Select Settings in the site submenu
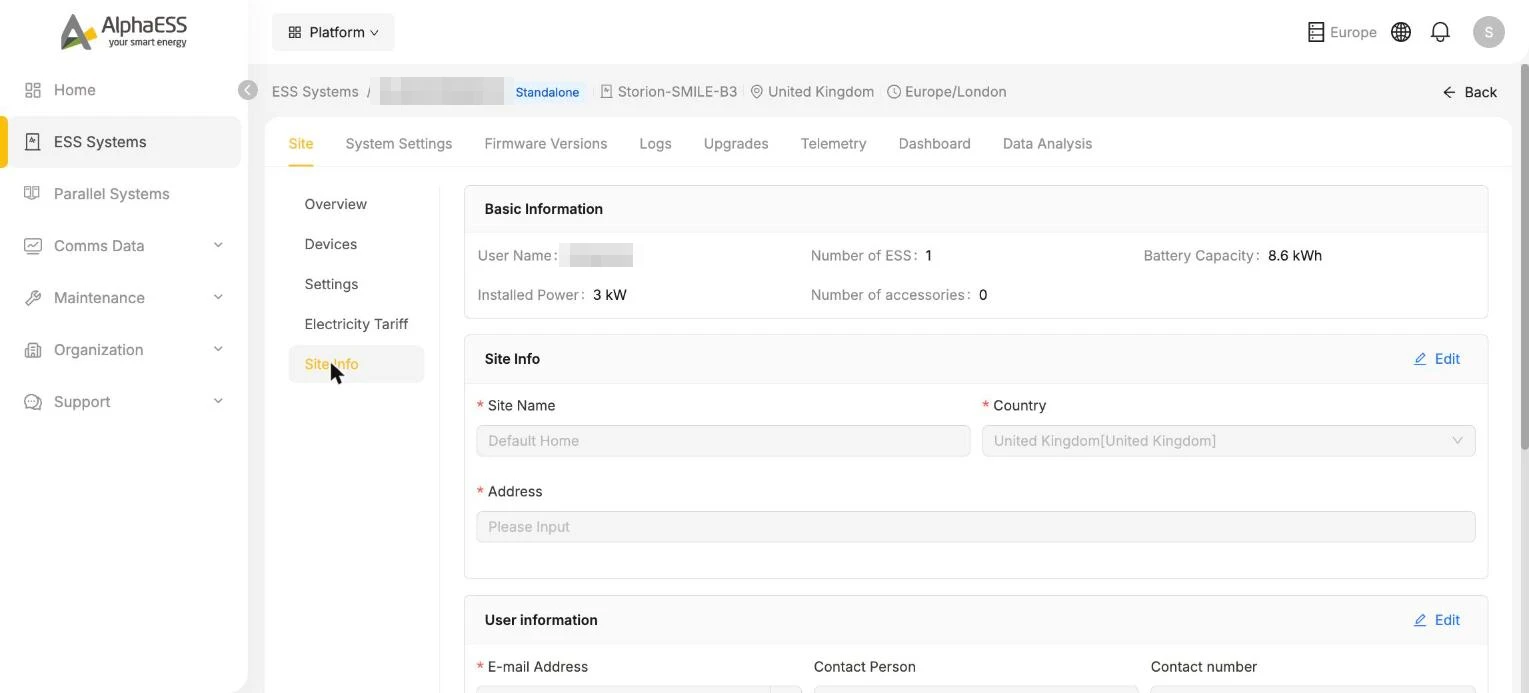This screenshot has height=693, width=1529. [356, 284]
